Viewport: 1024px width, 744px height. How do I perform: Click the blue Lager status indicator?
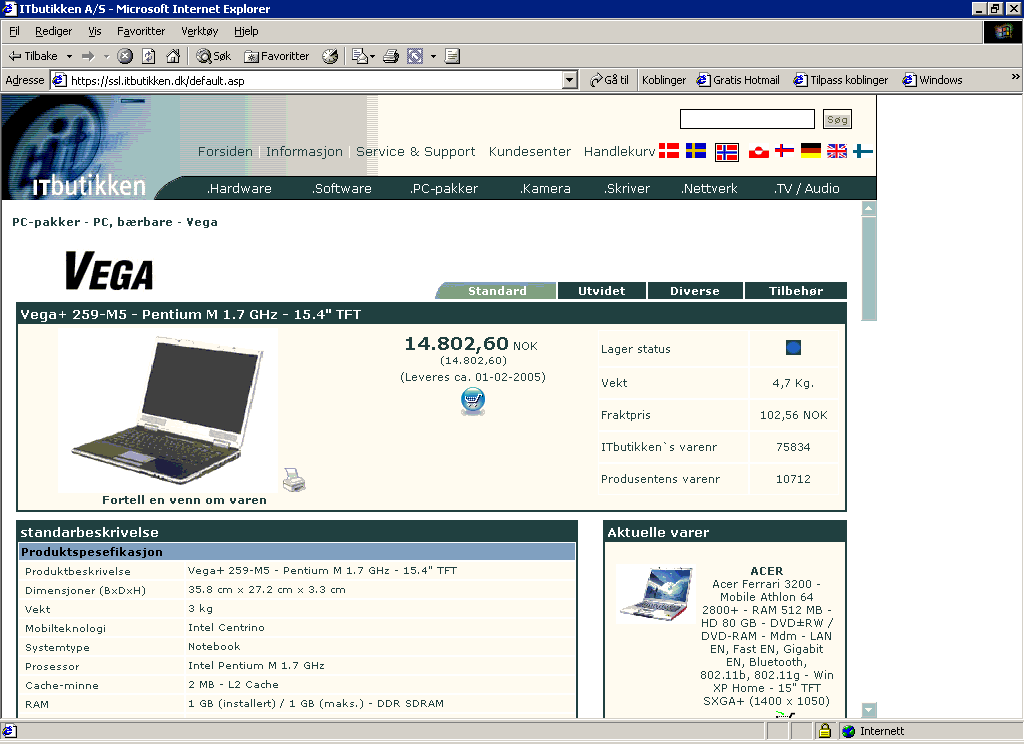tap(793, 348)
